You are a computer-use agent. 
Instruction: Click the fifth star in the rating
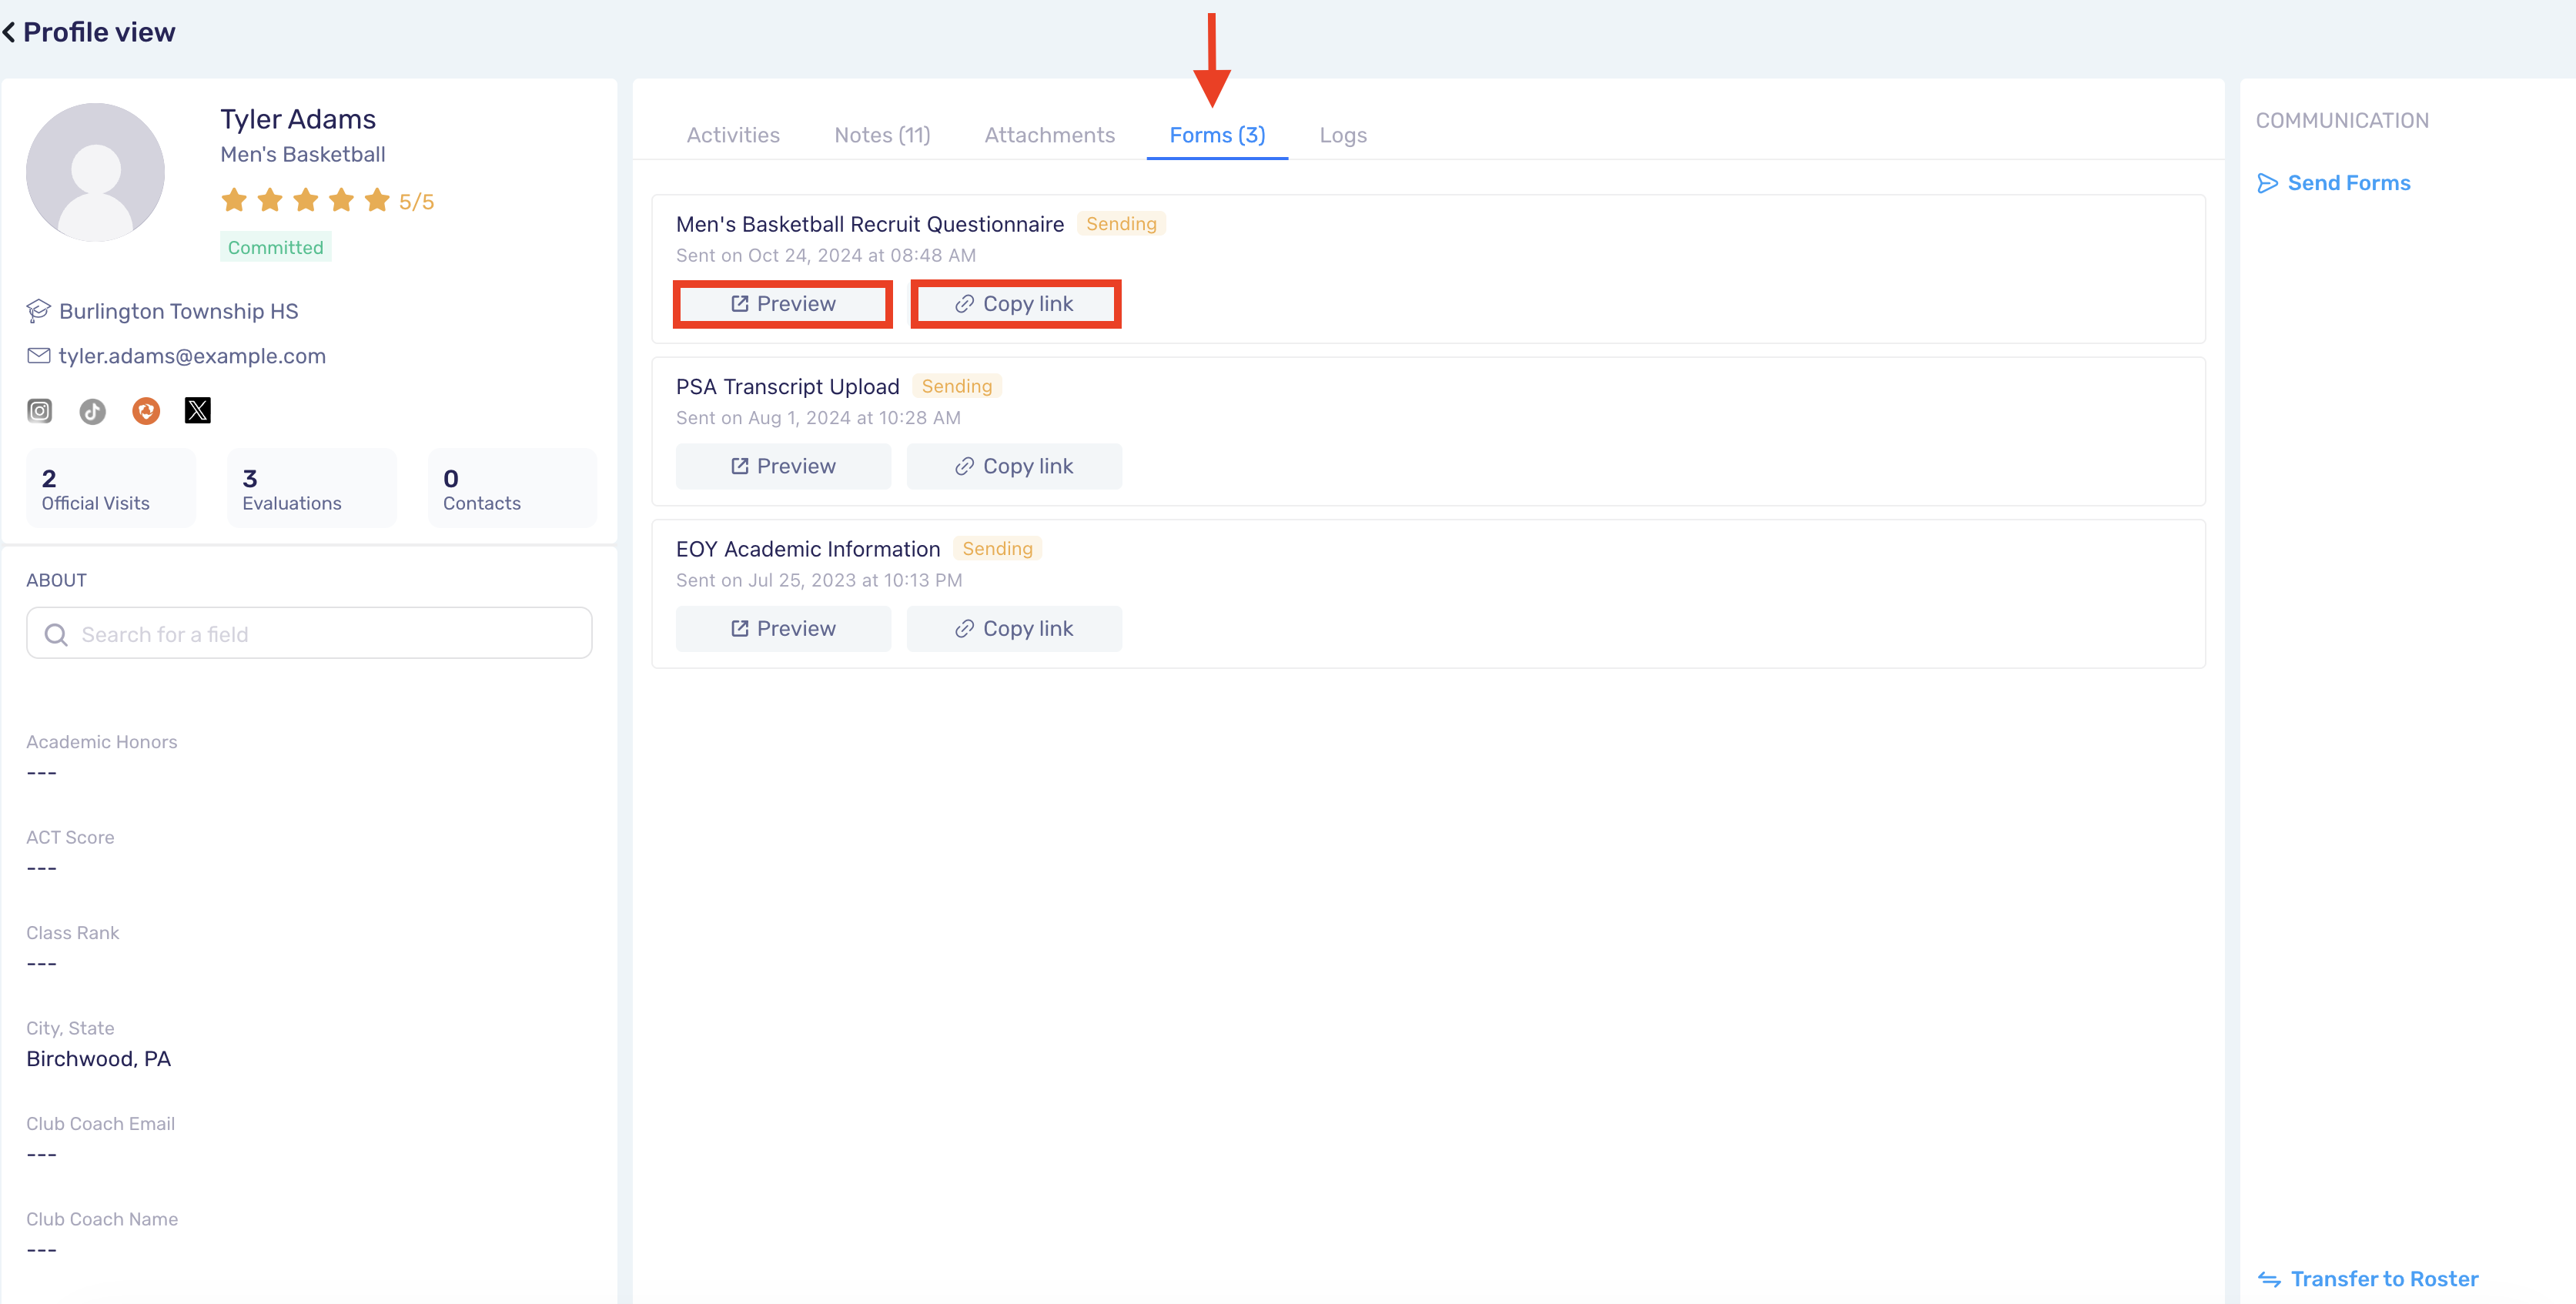point(377,201)
